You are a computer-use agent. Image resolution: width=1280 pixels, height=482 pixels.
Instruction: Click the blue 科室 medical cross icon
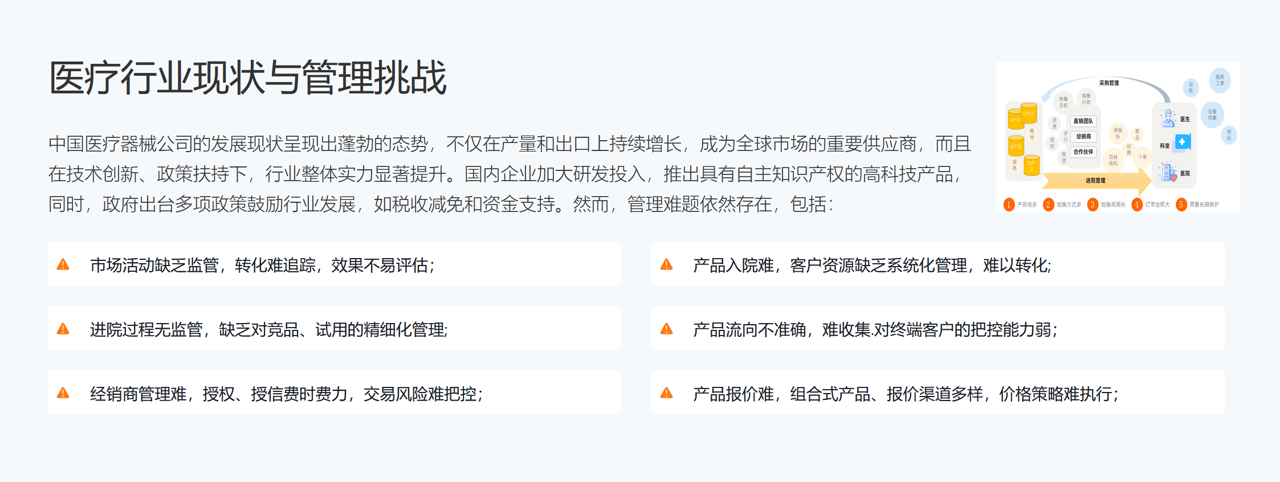click(1184, 143)
